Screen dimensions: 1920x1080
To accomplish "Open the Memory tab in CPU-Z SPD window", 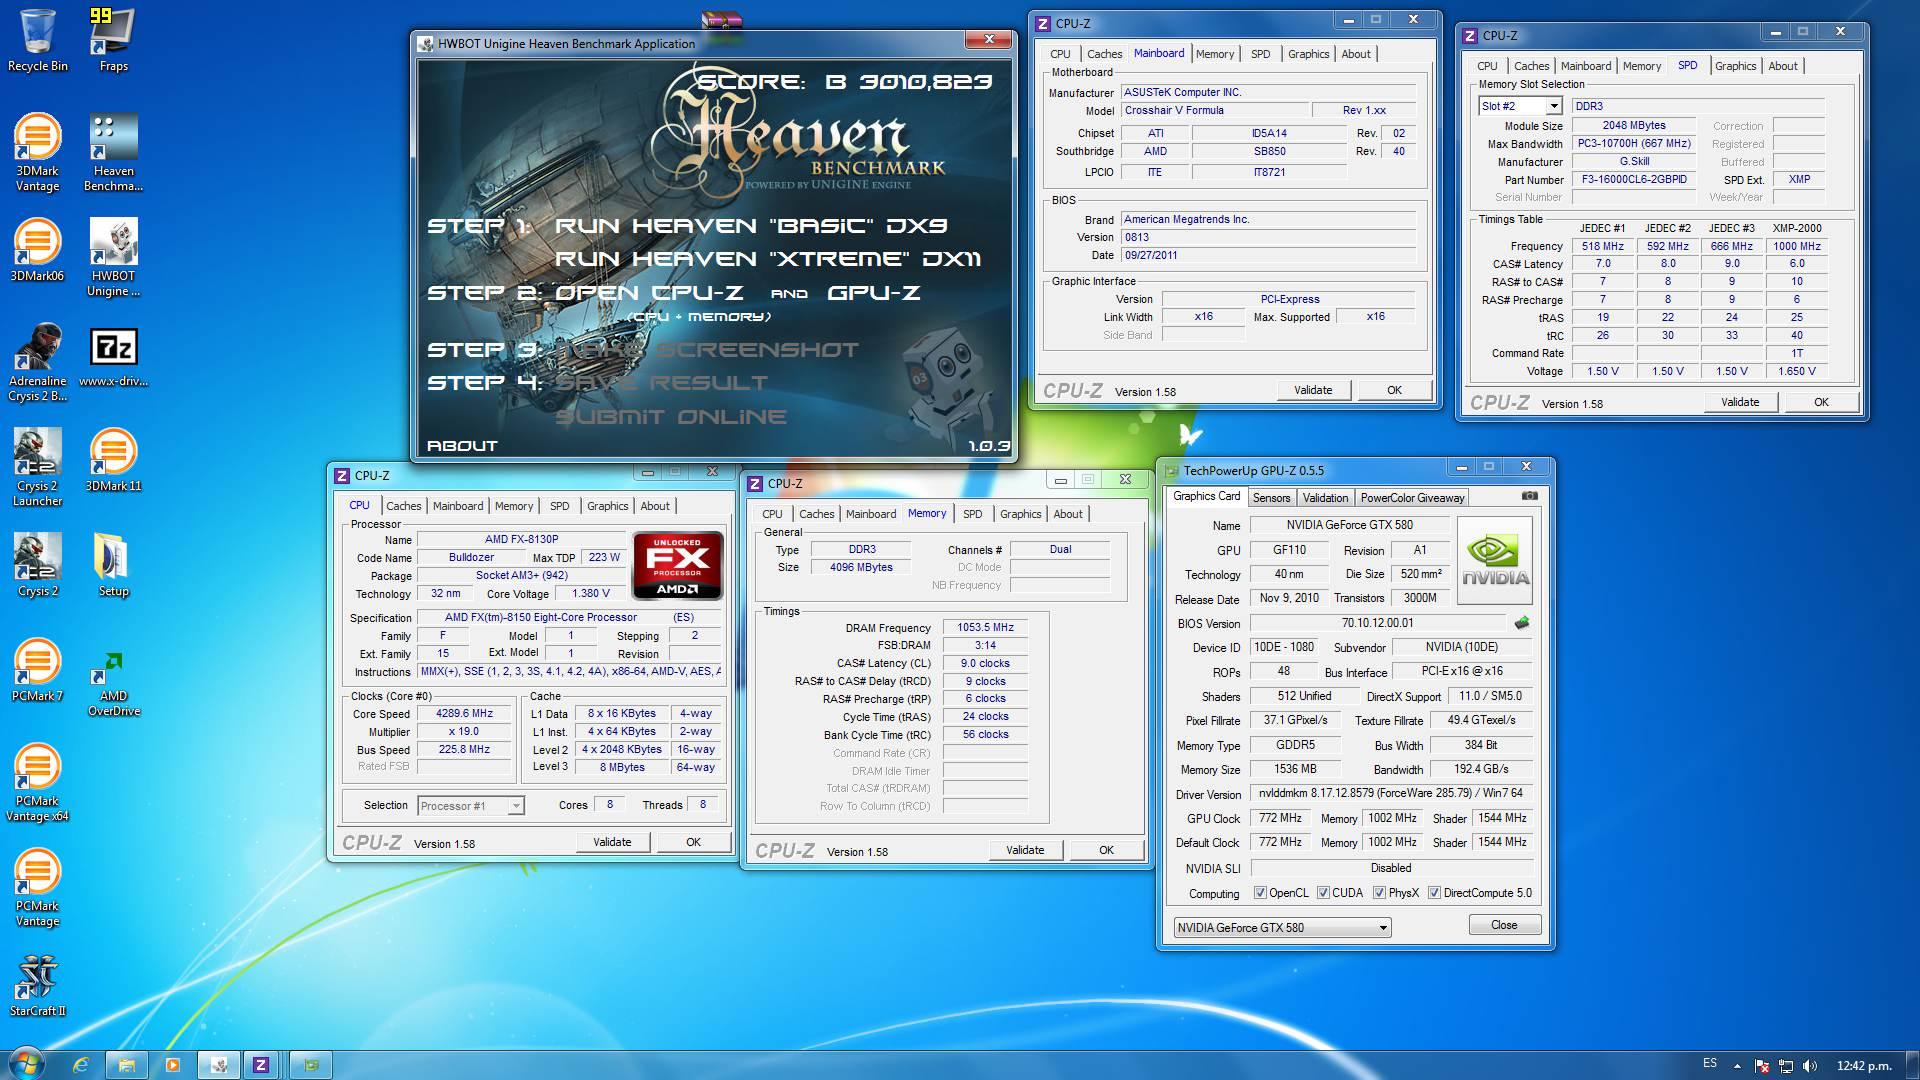I will 1642,66.
